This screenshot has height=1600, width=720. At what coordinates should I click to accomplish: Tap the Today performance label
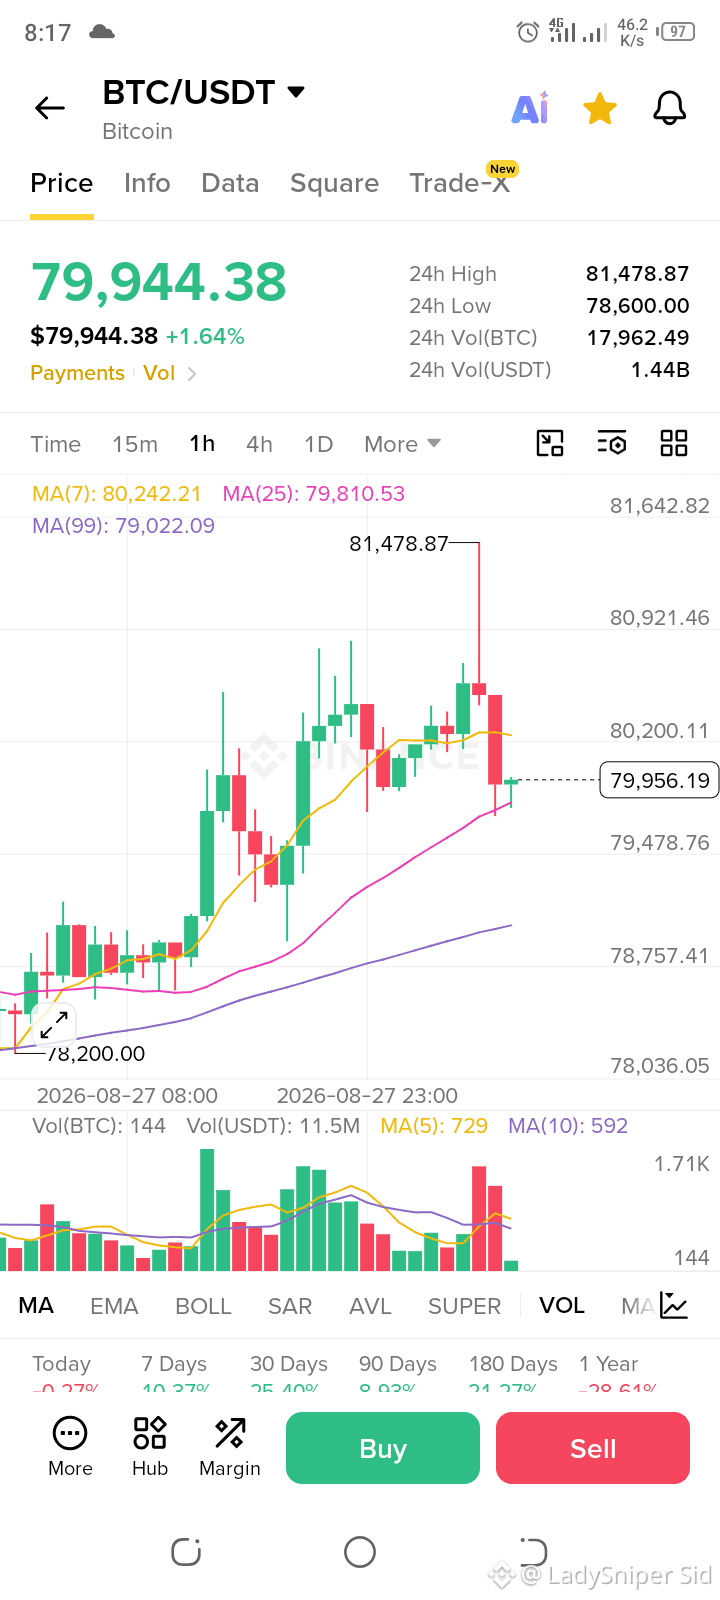[x=61, y=1364]
